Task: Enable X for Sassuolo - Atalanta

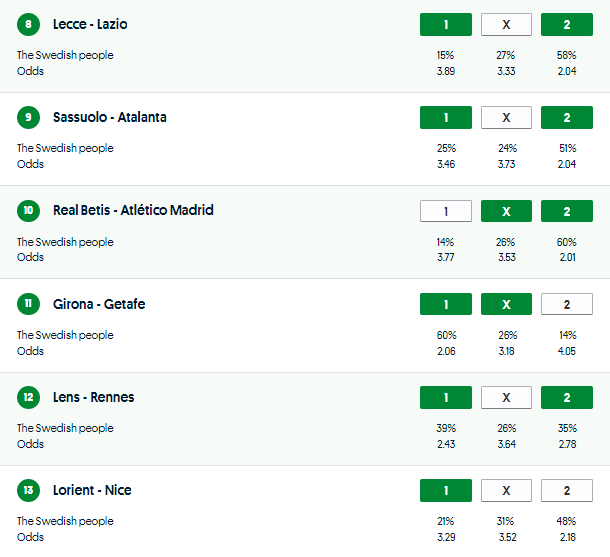Action: [506, 117]
